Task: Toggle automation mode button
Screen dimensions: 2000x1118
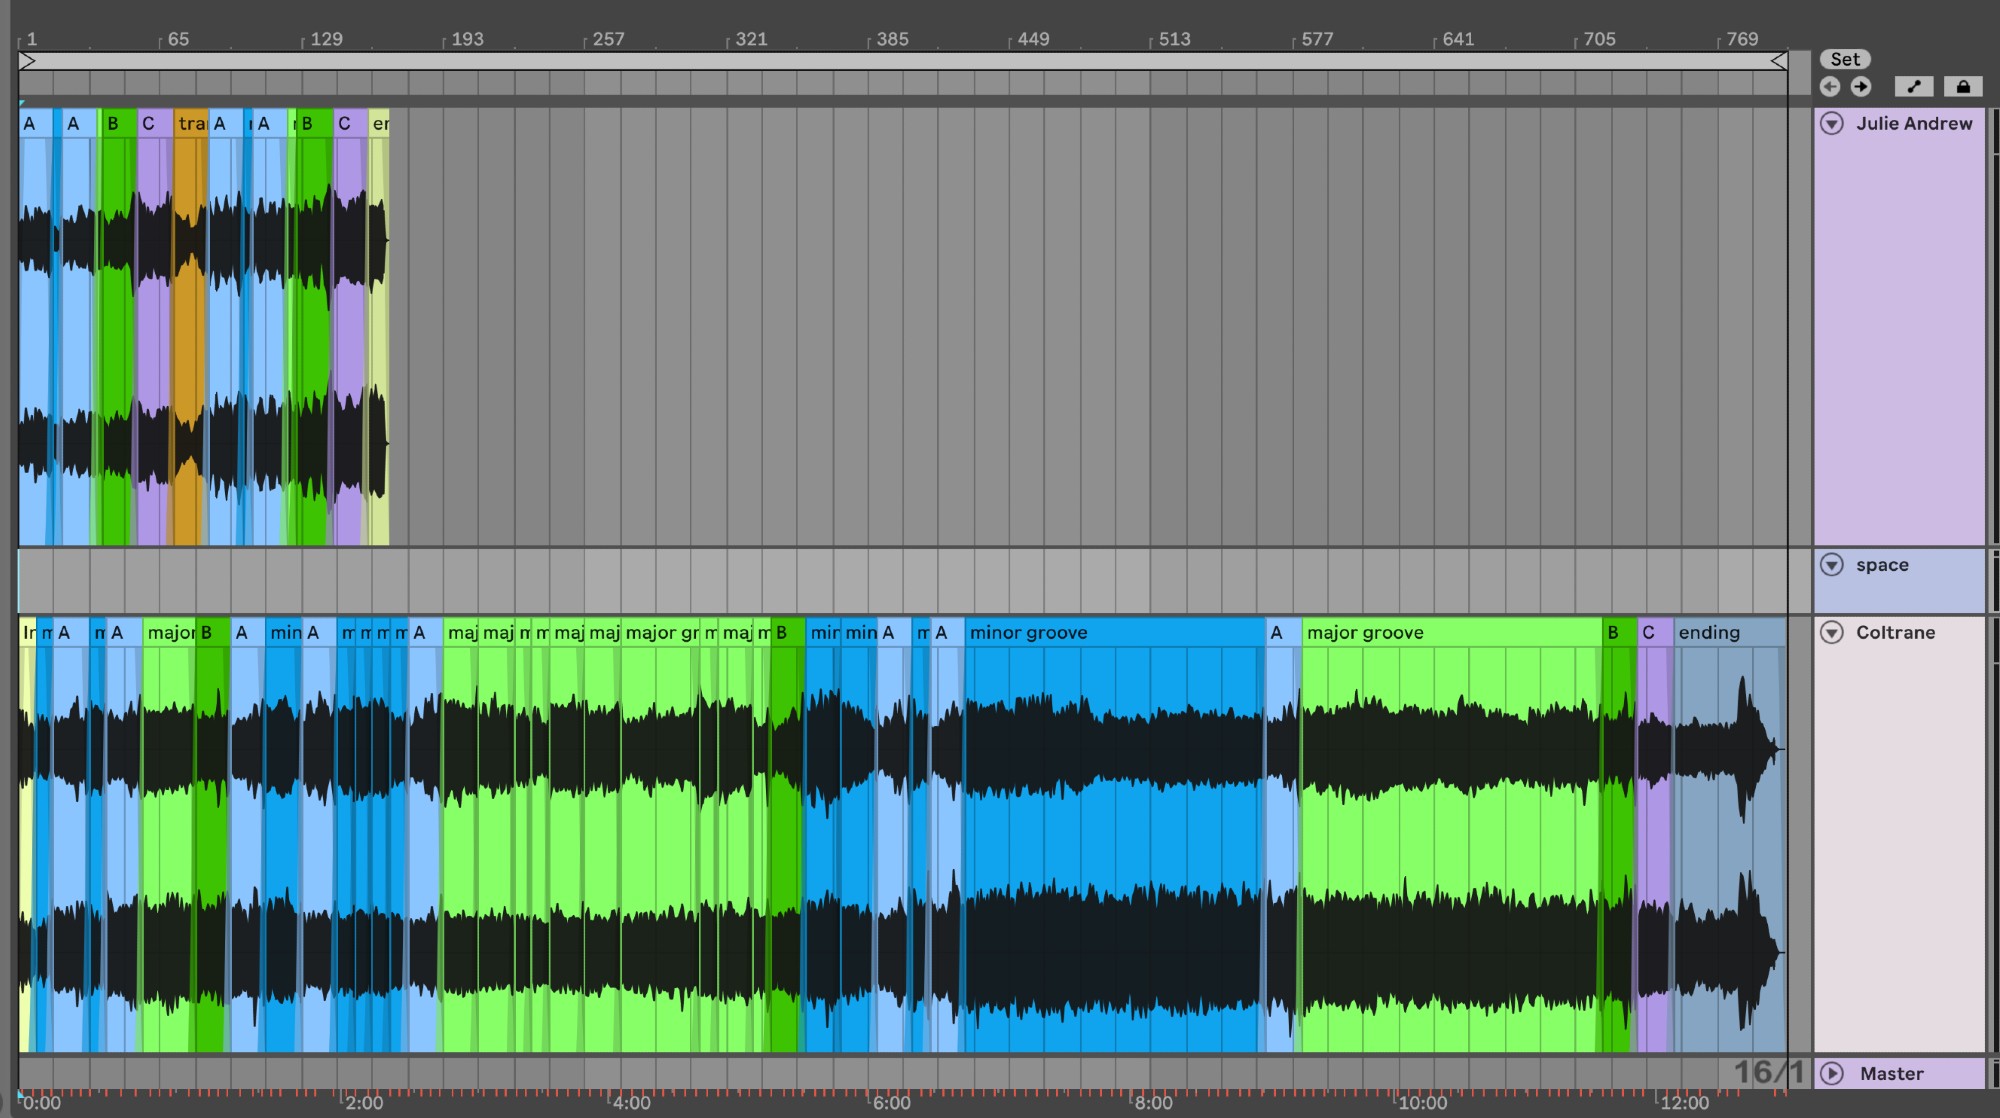Action: point(1914,87)
